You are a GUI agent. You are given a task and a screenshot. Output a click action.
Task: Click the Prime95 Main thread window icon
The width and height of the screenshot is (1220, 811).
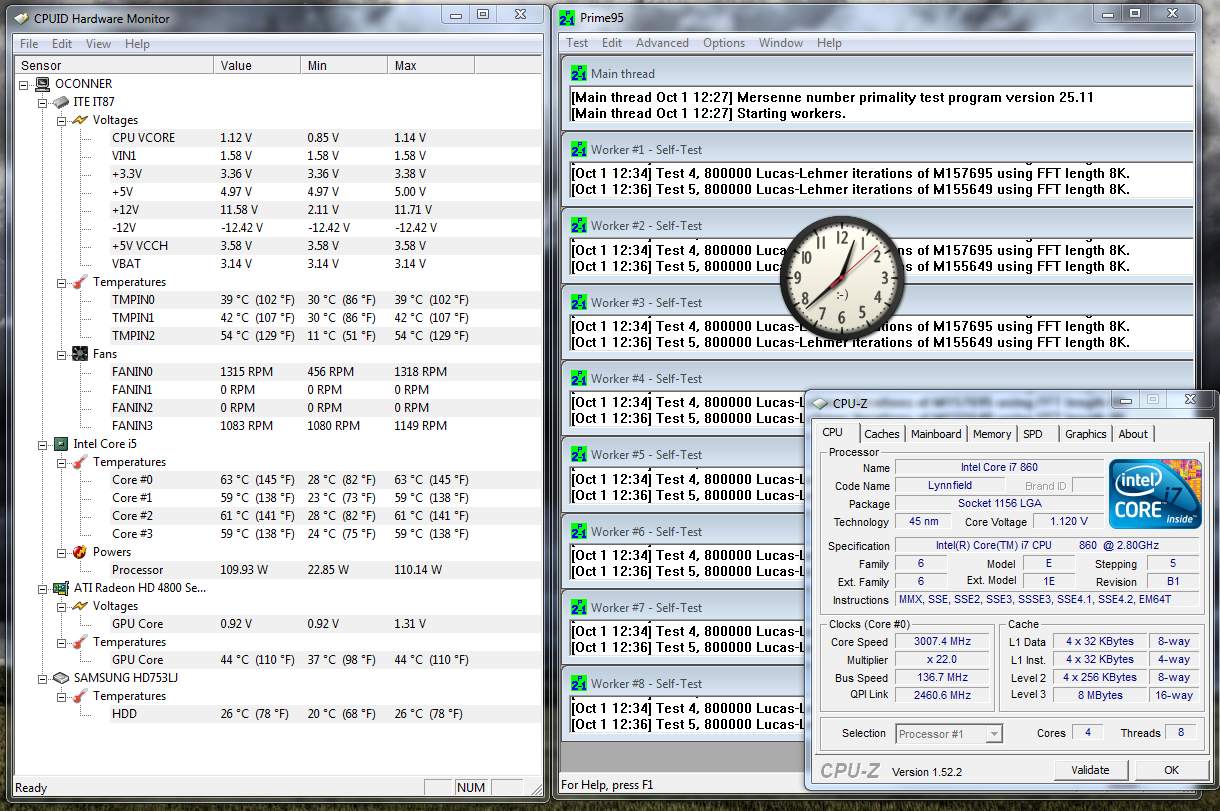(x=579, y=73)
